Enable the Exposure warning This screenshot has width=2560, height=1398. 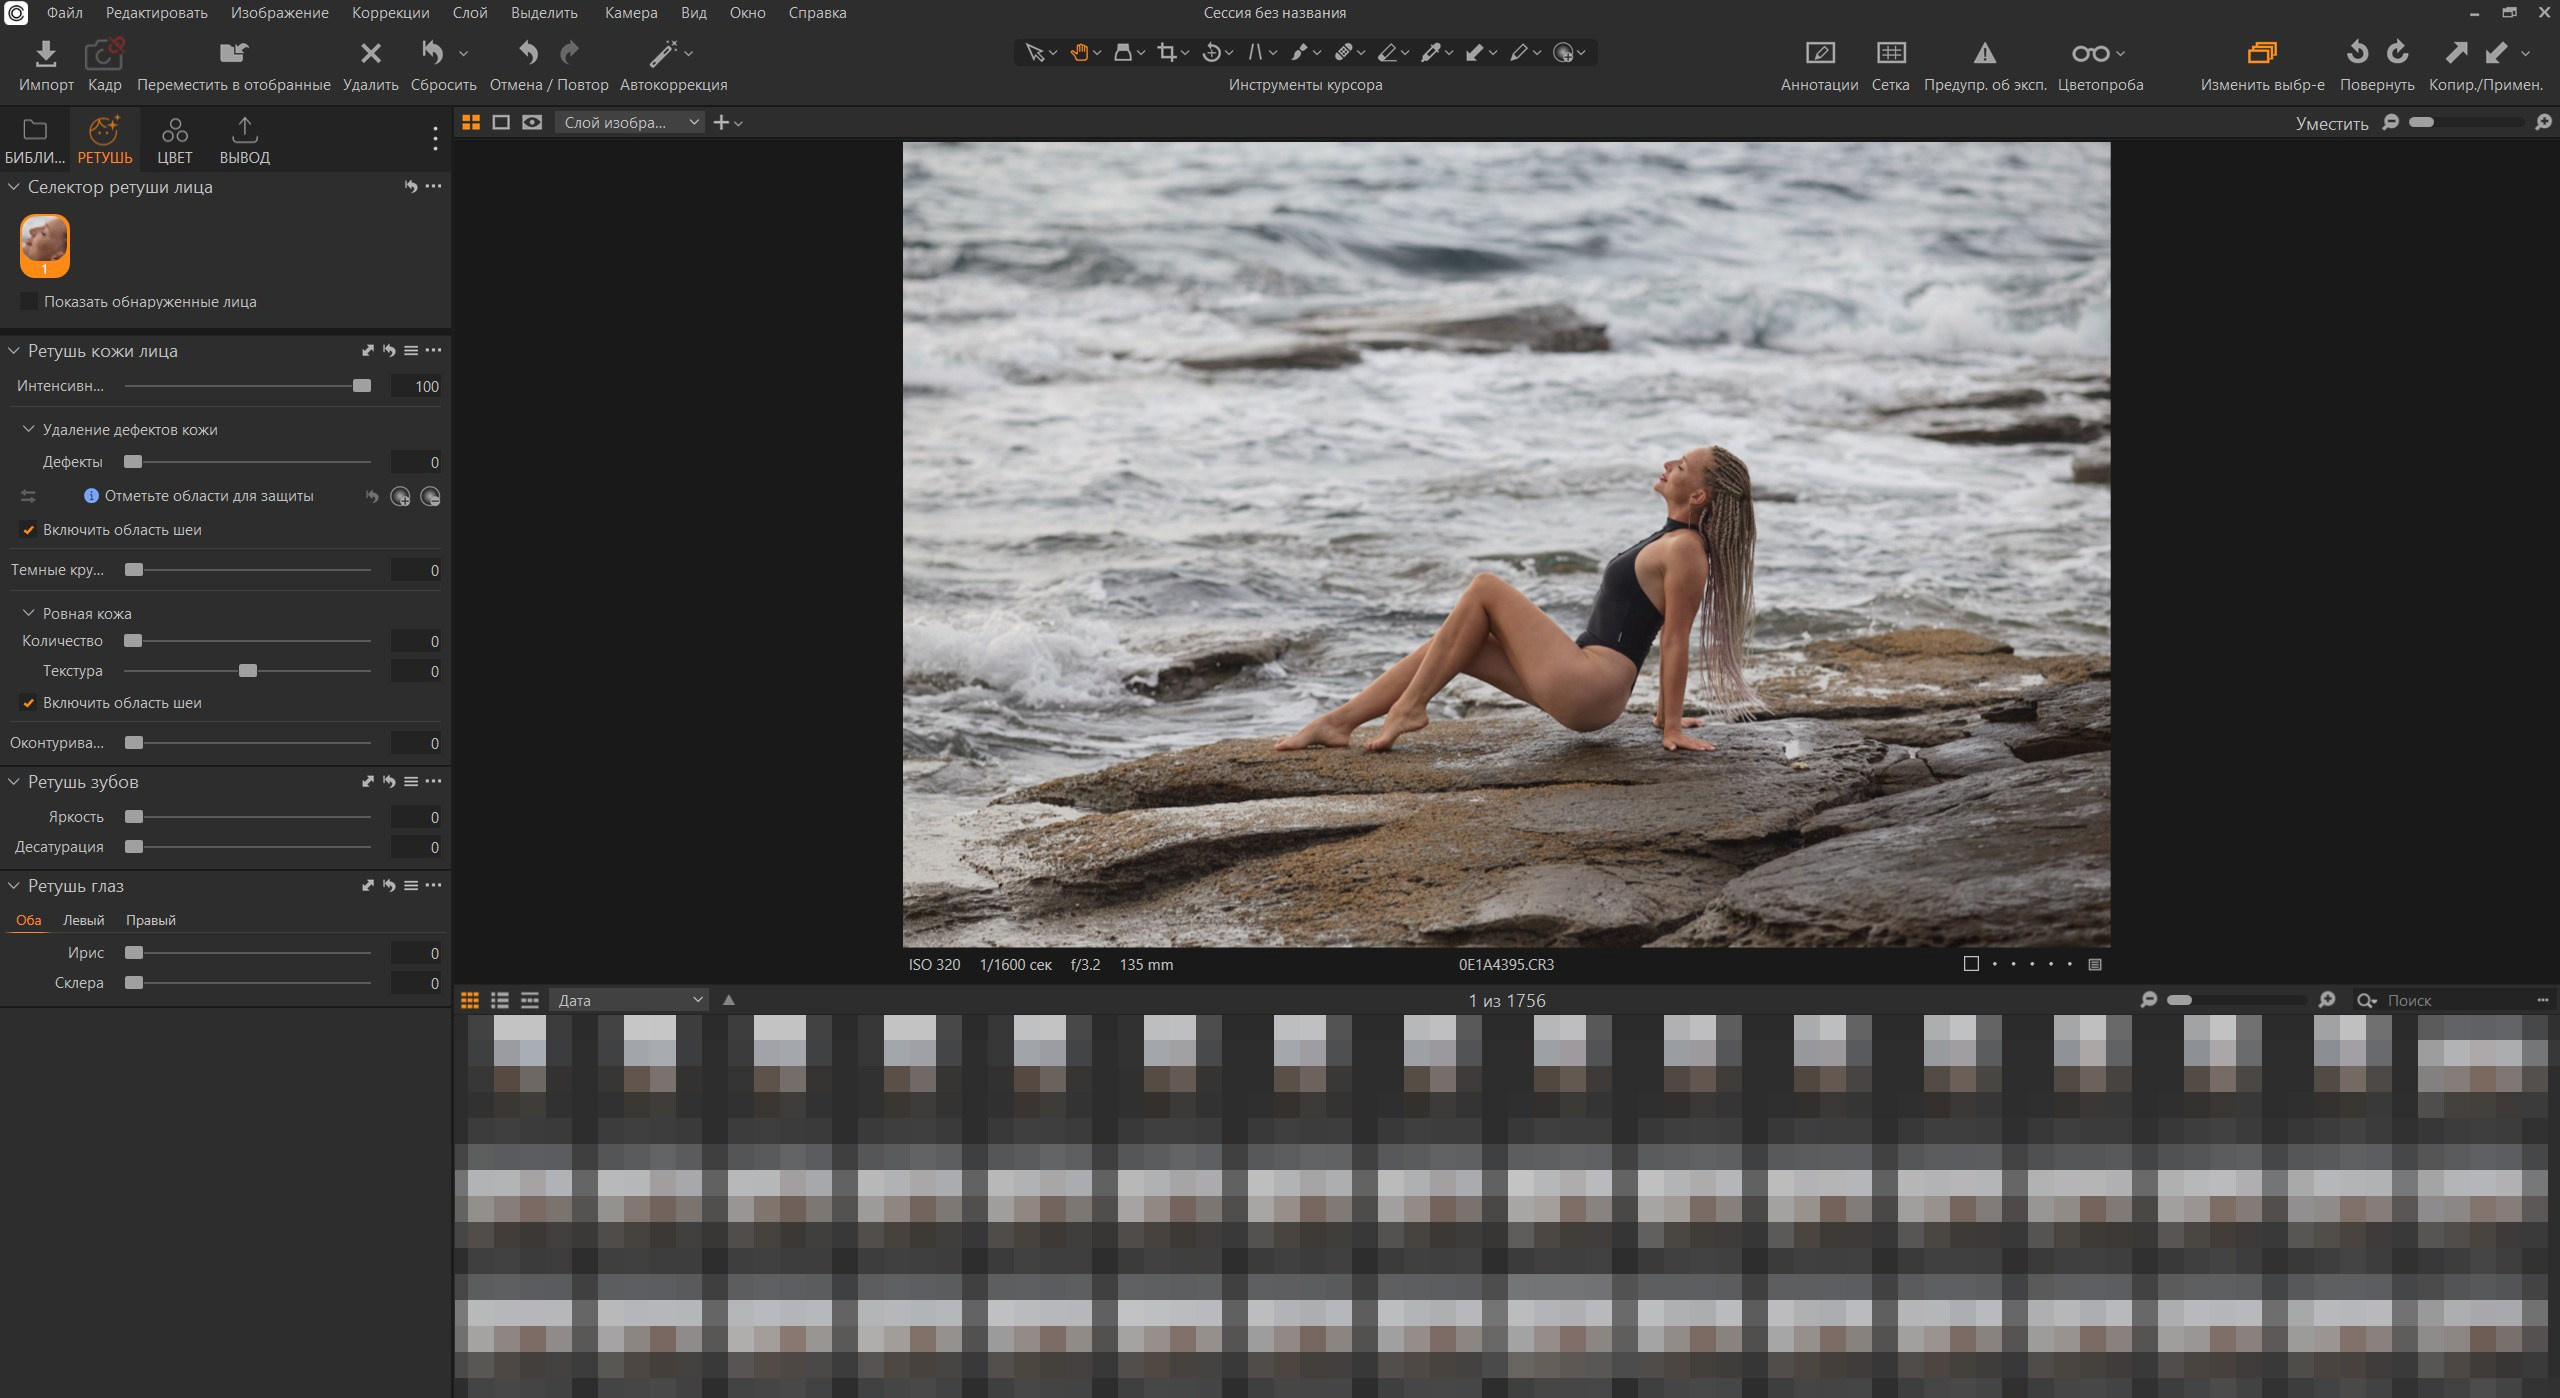point(1986,62)
